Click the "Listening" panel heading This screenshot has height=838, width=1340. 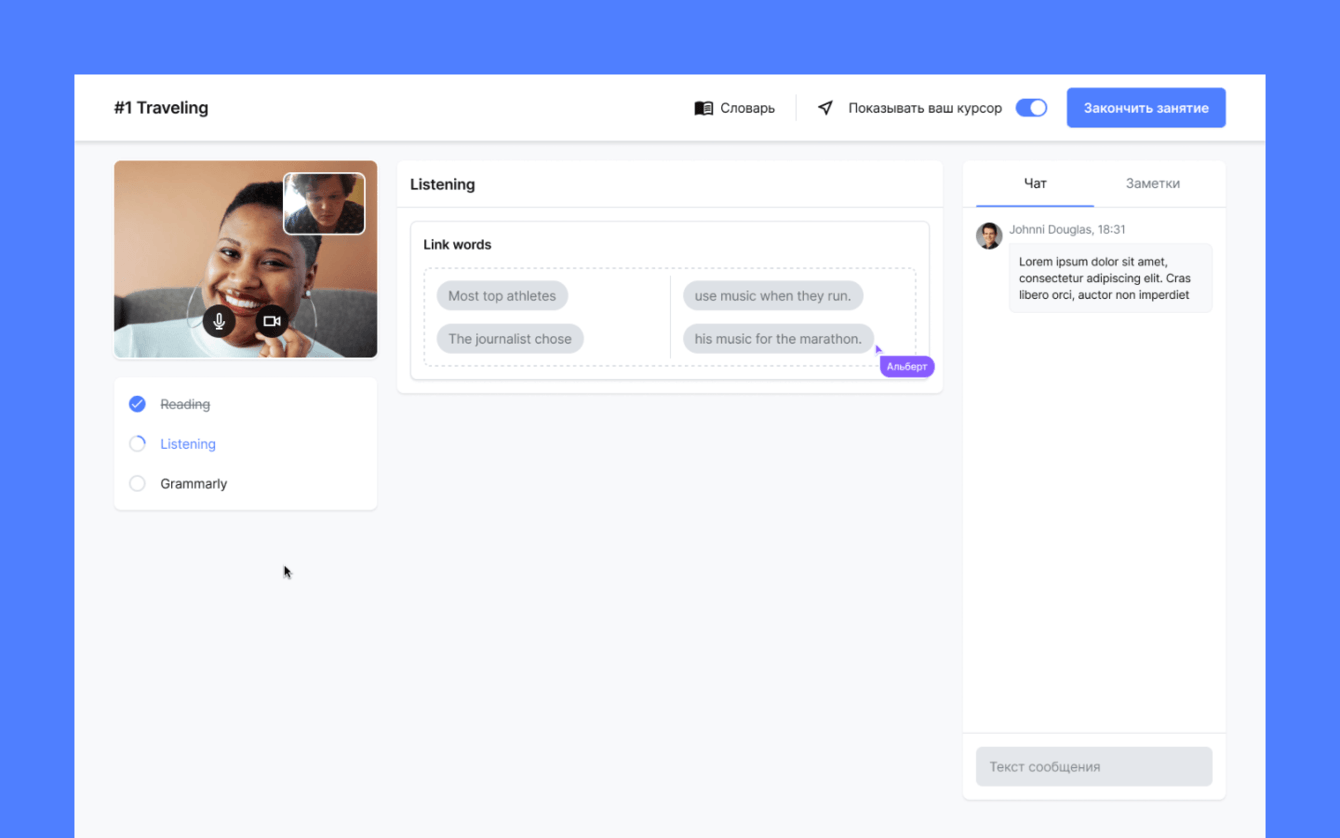[x=442, y=185]
